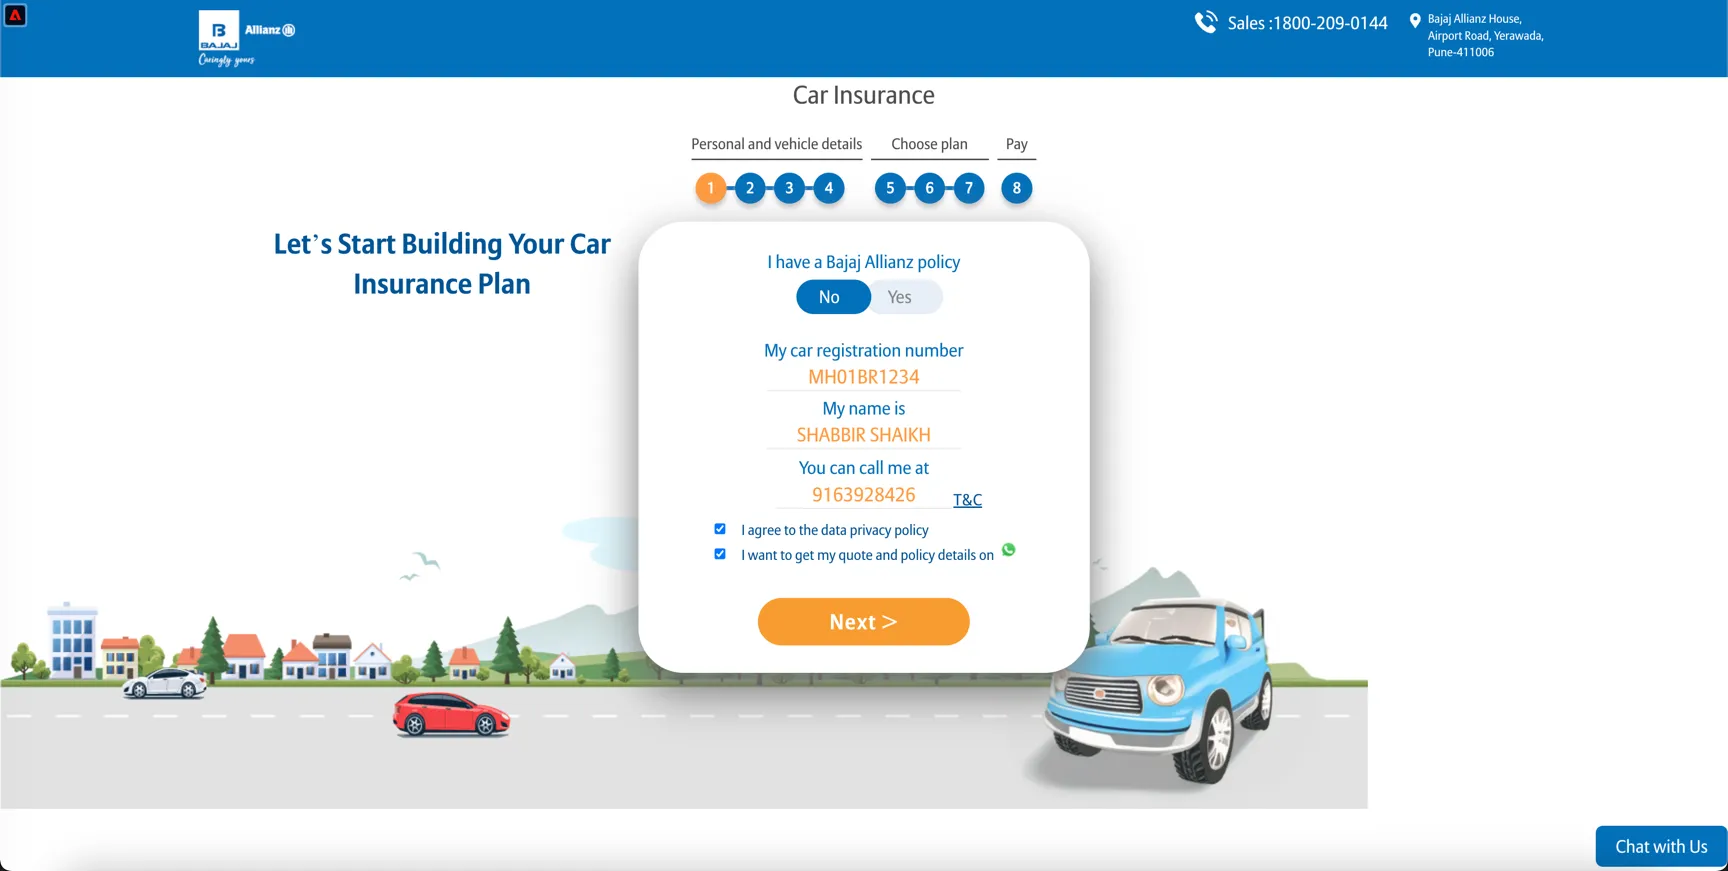Open Chat with Us button

[x=1661, y=847]
